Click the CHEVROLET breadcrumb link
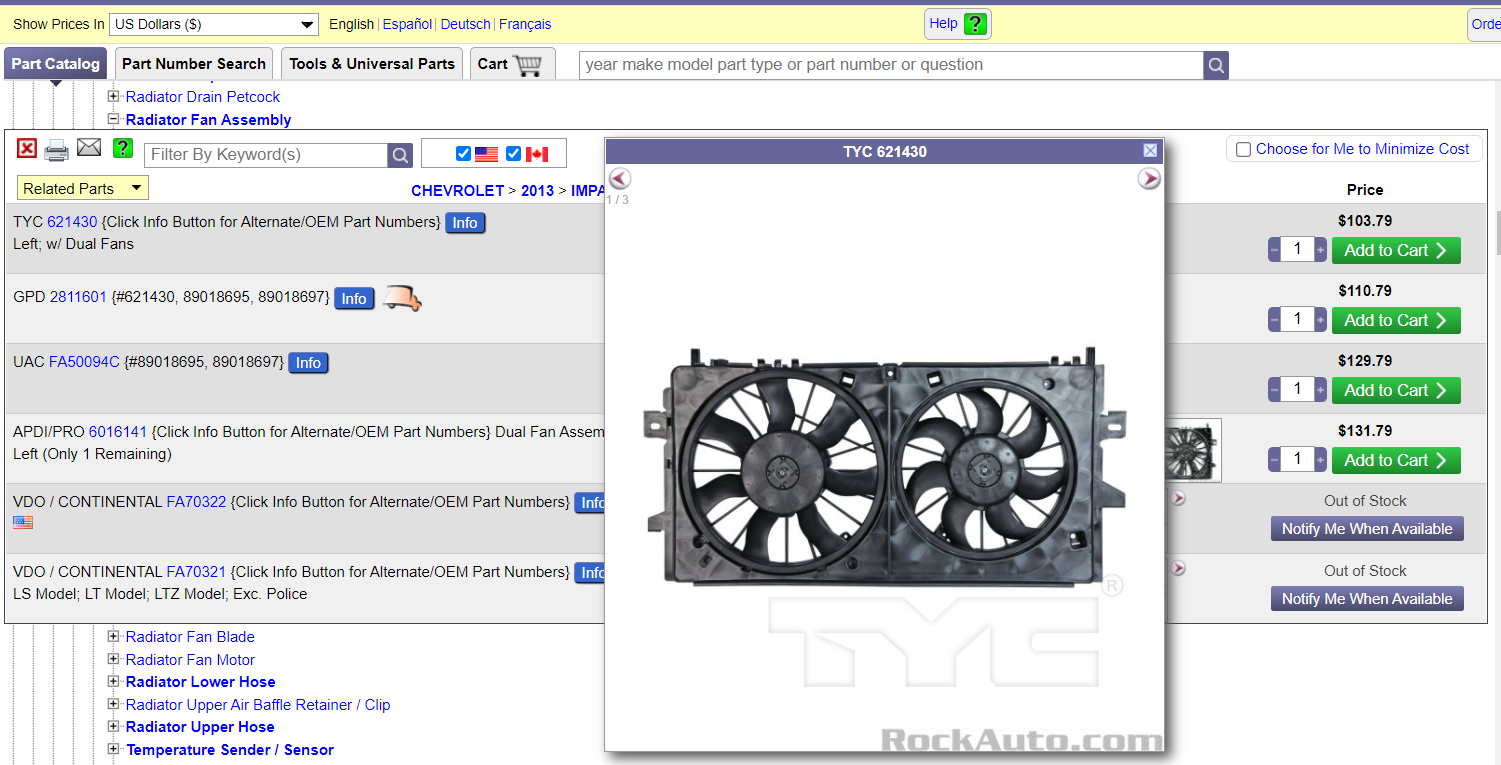 click(x=457, y=190)
